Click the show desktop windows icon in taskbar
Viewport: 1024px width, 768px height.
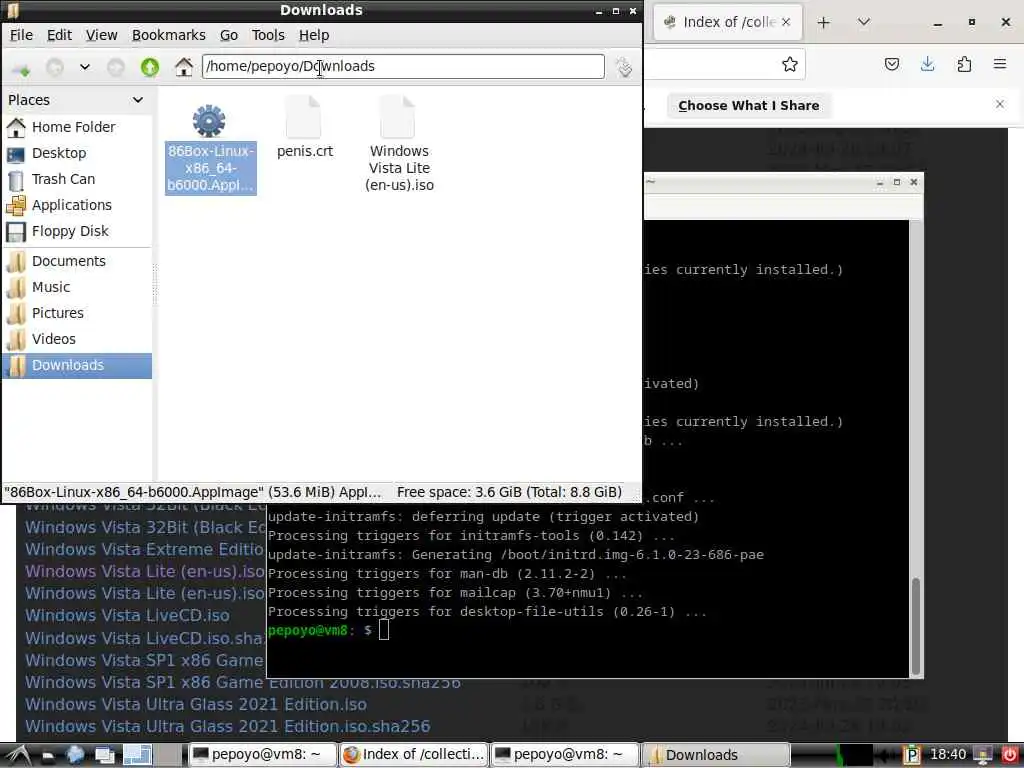pyautogui.click(x=104, y=756)
